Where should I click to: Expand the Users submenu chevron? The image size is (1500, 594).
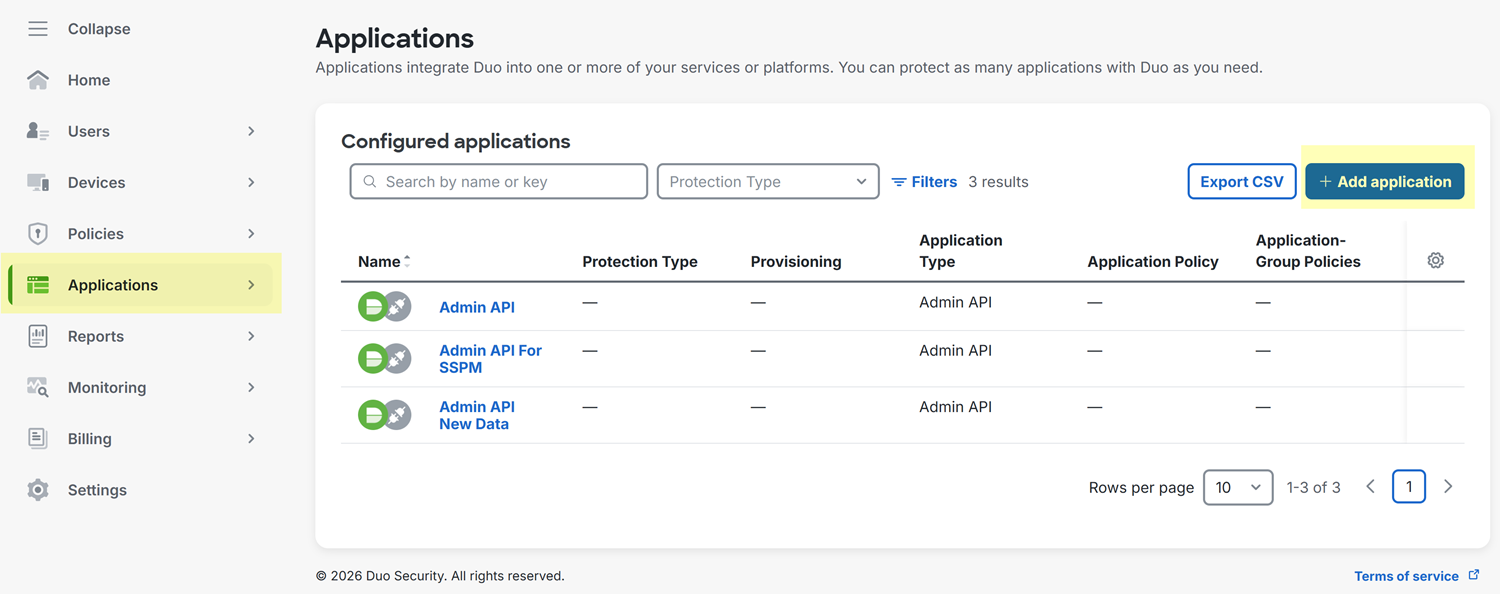(x=251, y=131)
